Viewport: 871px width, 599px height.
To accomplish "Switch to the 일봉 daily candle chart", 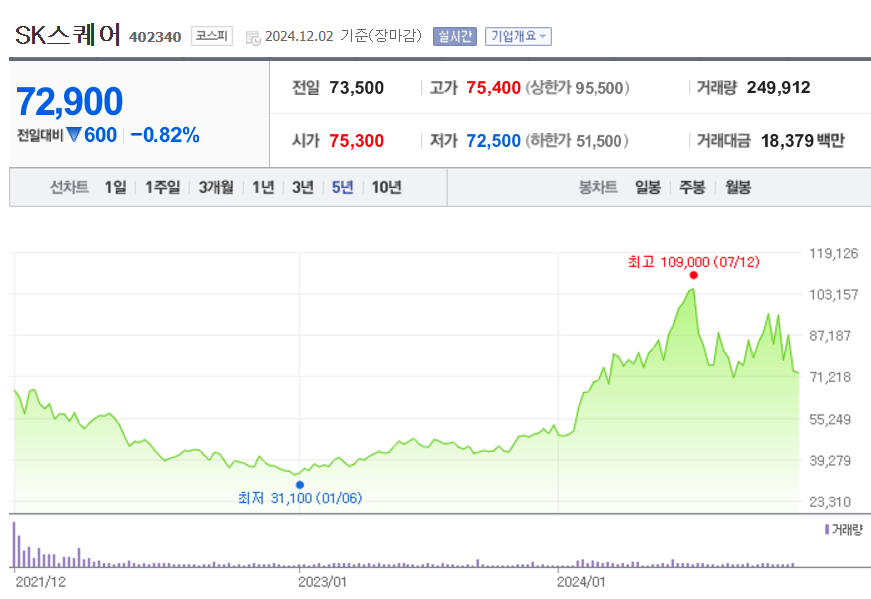I will pos(648,187).
